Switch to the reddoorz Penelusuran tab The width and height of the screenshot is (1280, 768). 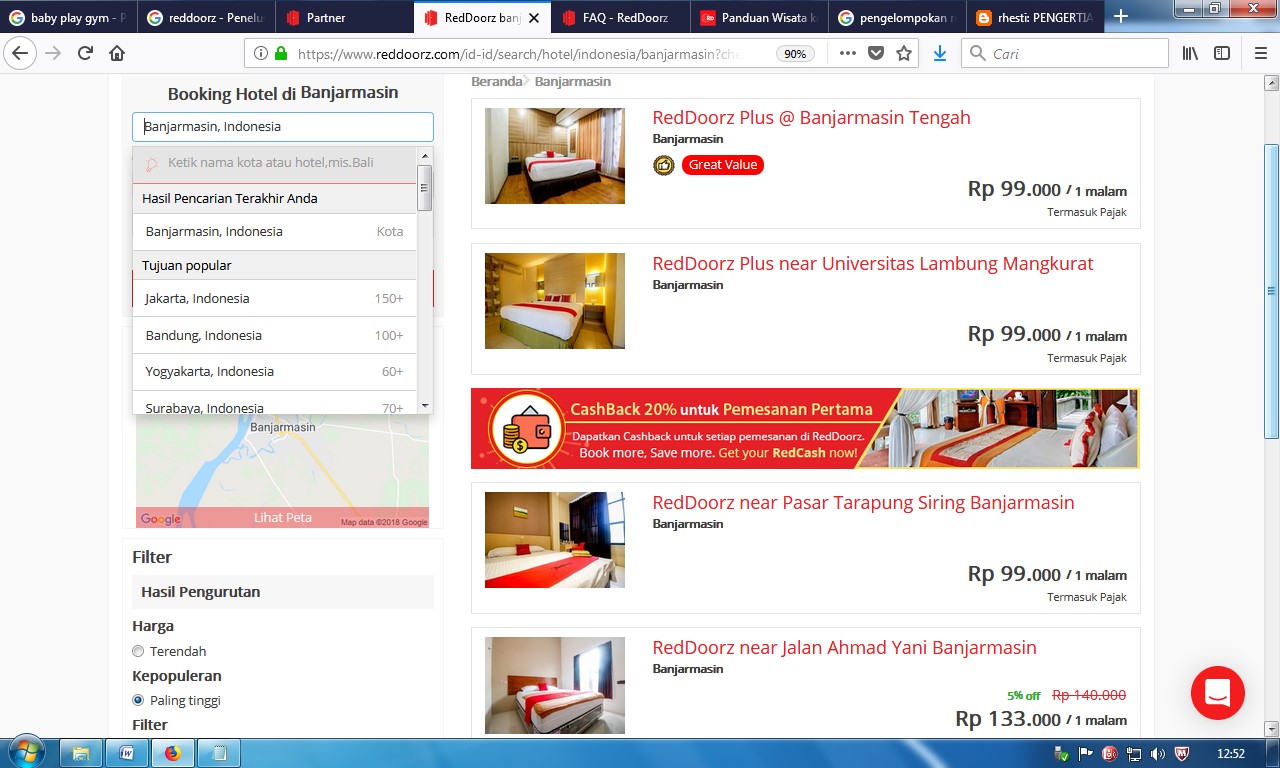tap(206, 17)
